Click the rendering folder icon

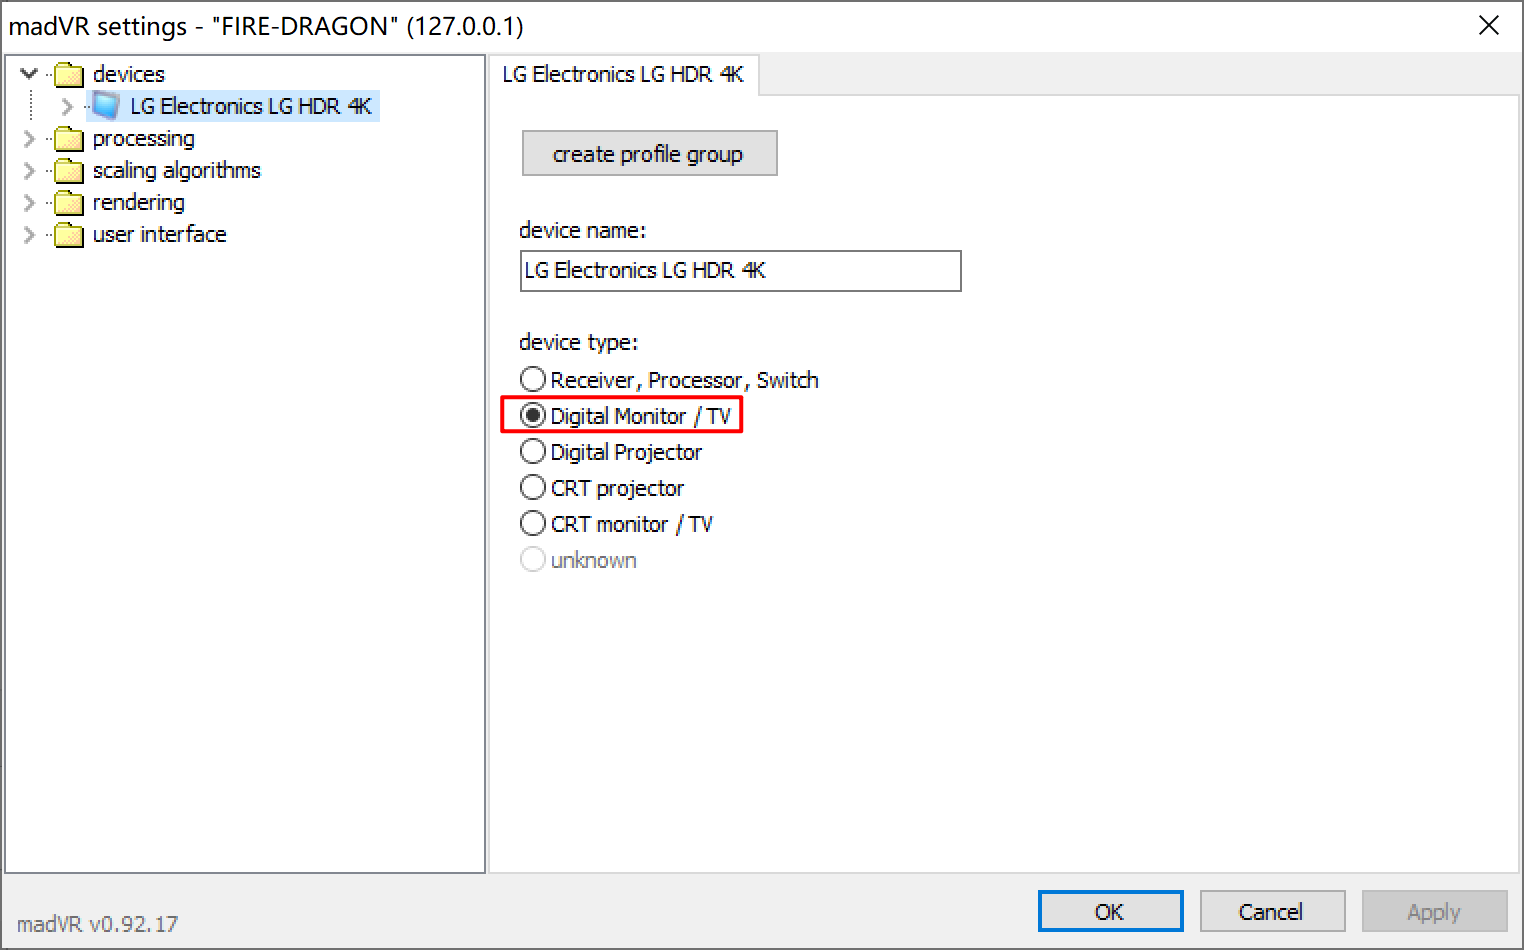(69, 202)
